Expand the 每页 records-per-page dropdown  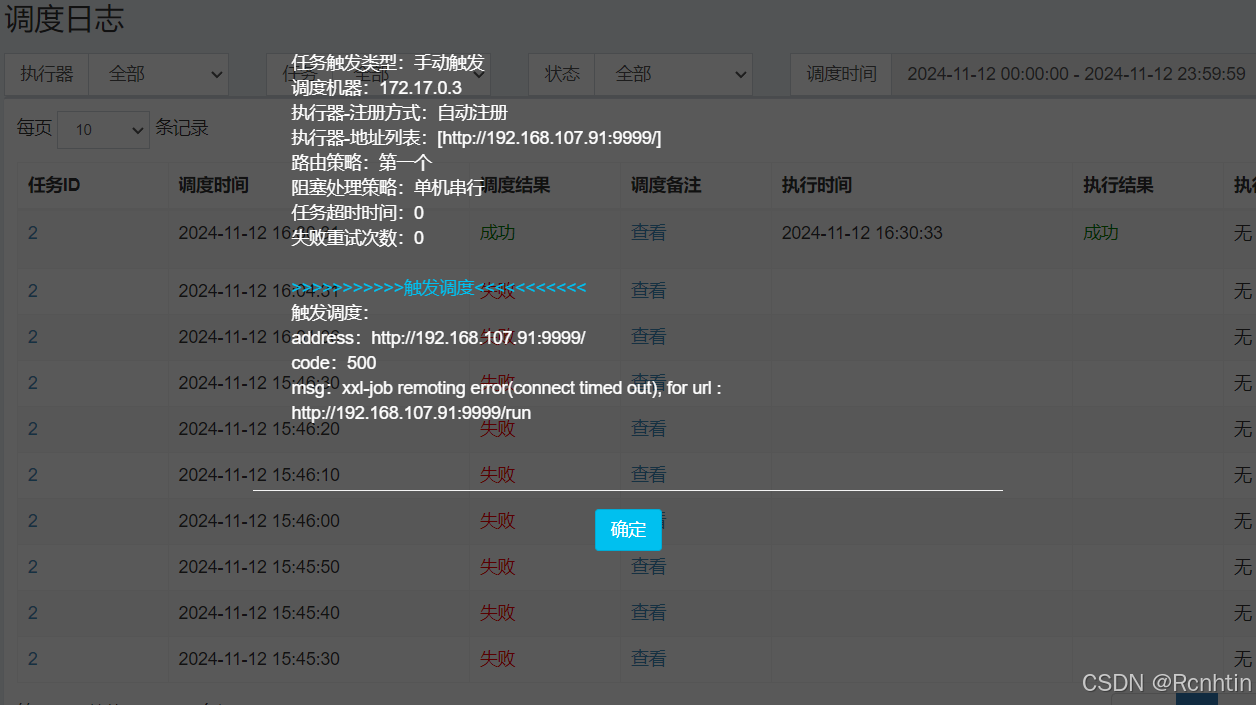tap(103, 129)
